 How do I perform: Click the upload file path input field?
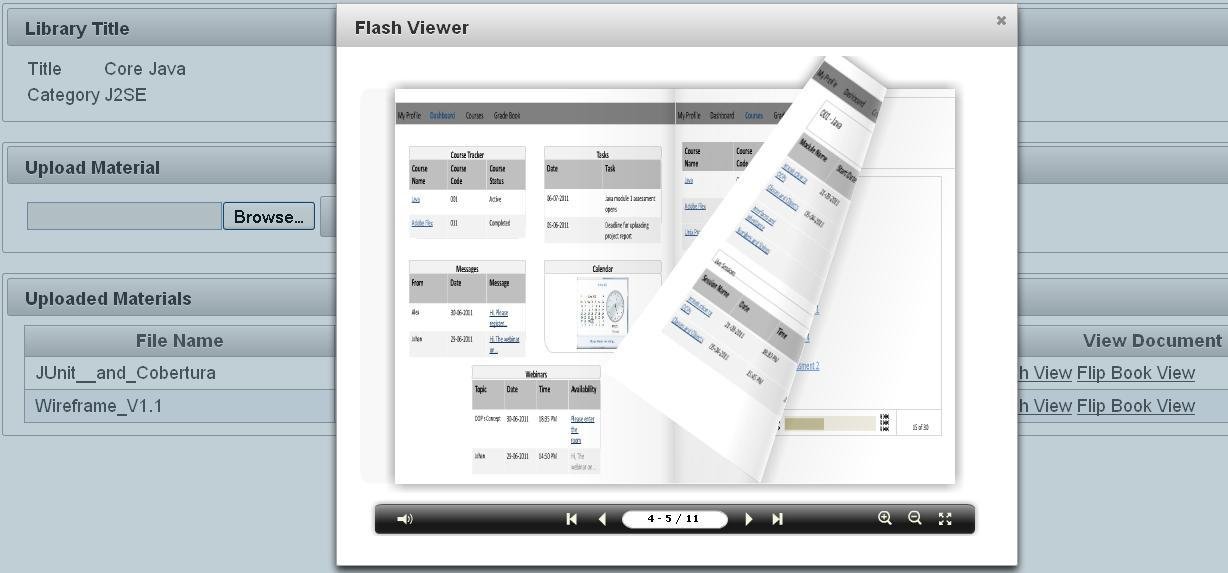pos(124,217)
